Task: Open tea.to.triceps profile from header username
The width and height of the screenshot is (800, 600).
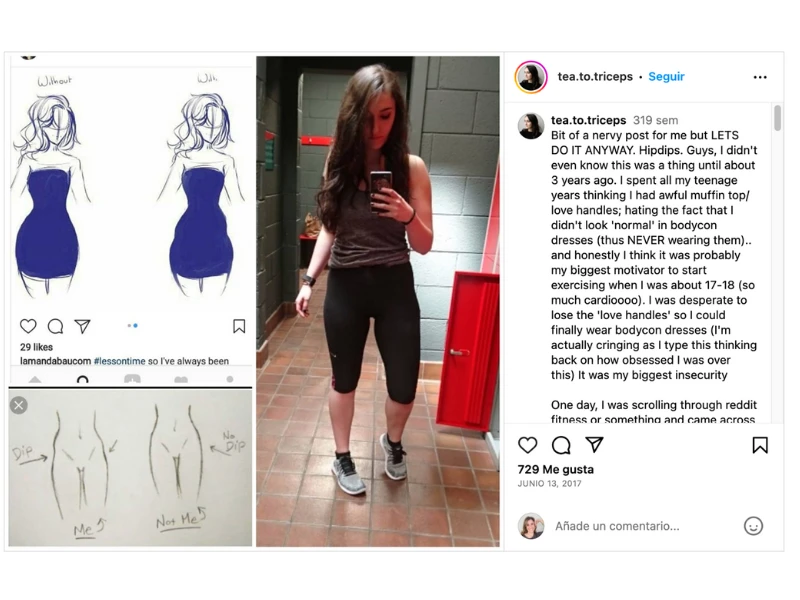Action: pyautogui.click(x=595, y=77)
